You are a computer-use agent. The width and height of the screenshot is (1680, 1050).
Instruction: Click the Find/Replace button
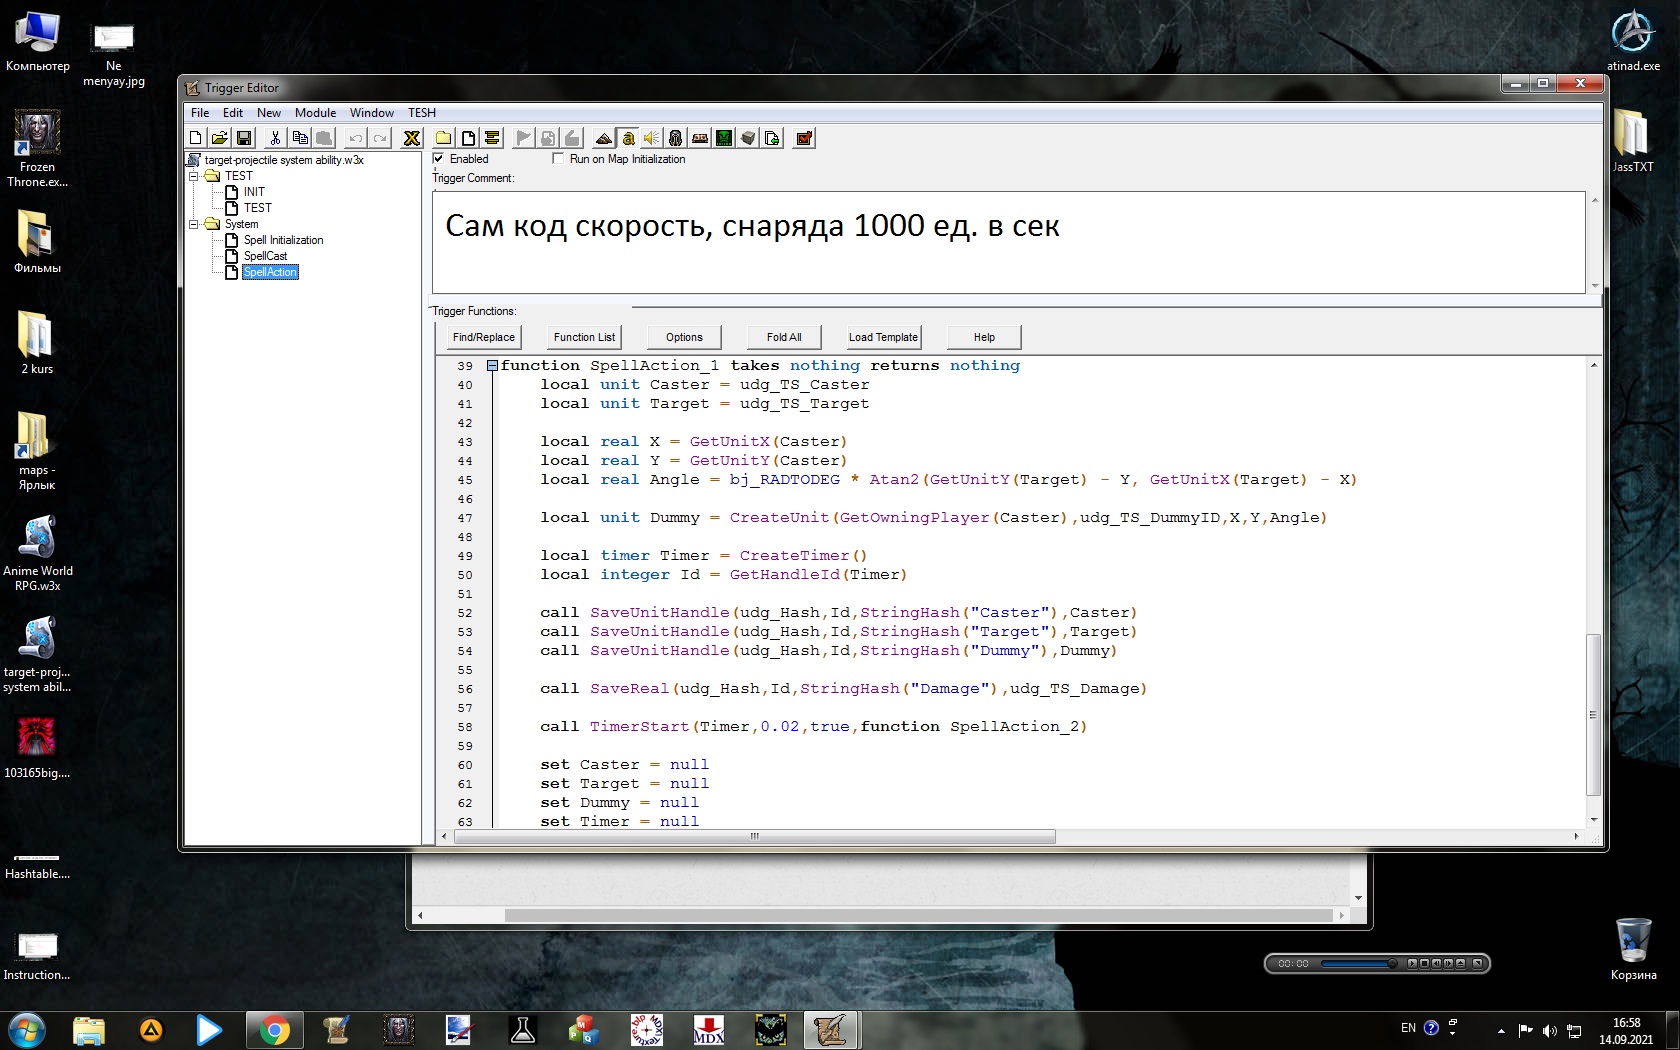483,337
